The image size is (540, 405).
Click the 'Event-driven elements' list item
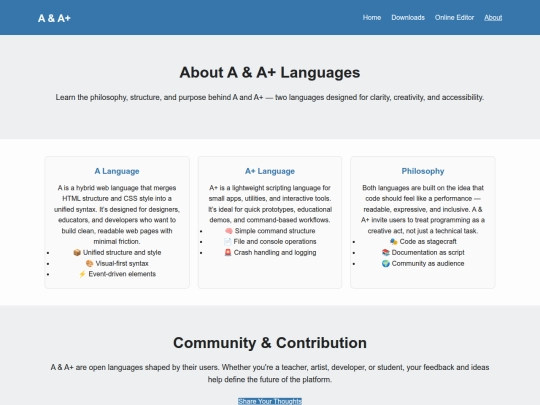[x=117, y=274]
